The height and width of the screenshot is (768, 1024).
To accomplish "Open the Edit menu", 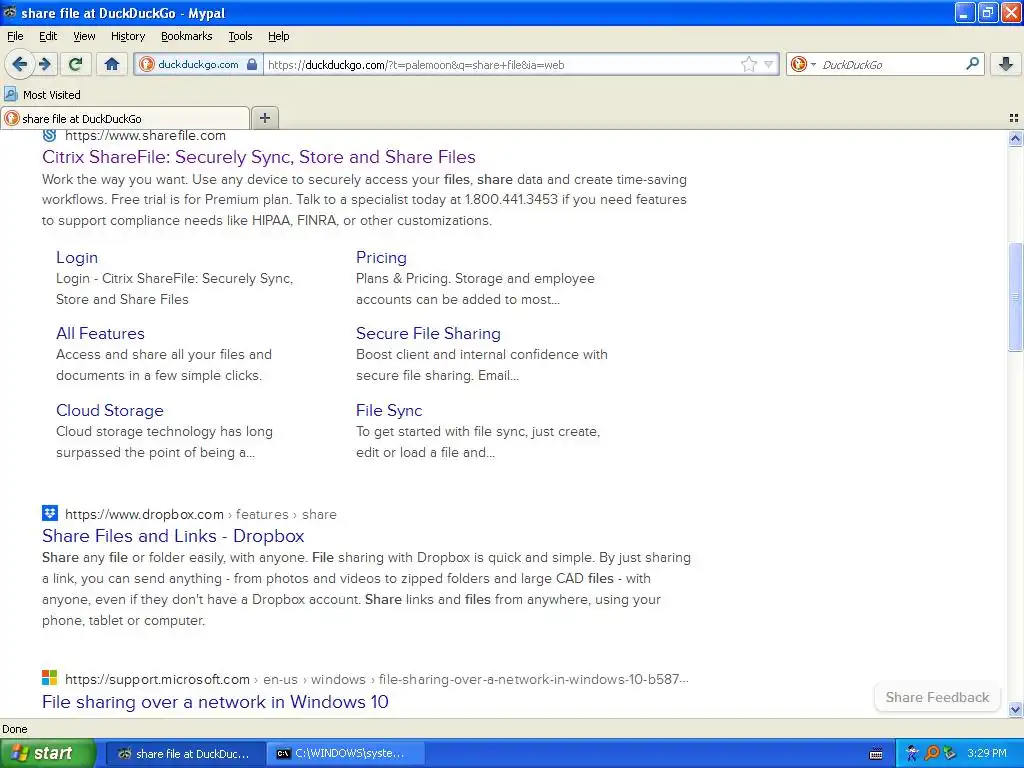I will click(x=48, y=36).
